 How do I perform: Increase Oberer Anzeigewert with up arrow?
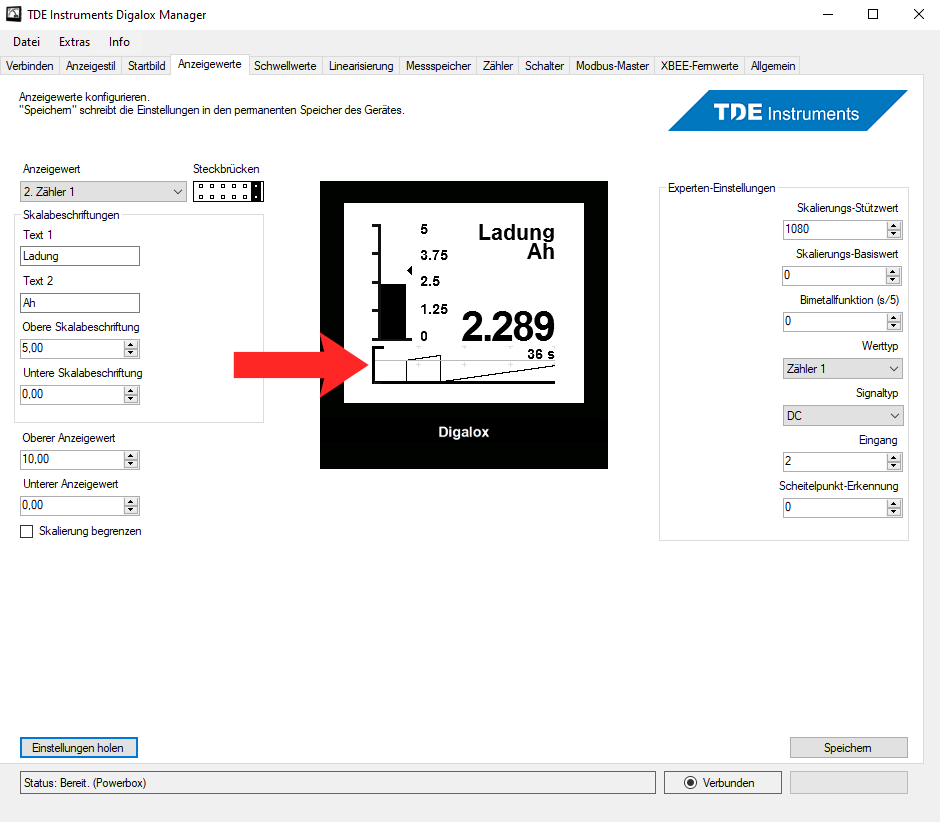[x=131, y=455]
